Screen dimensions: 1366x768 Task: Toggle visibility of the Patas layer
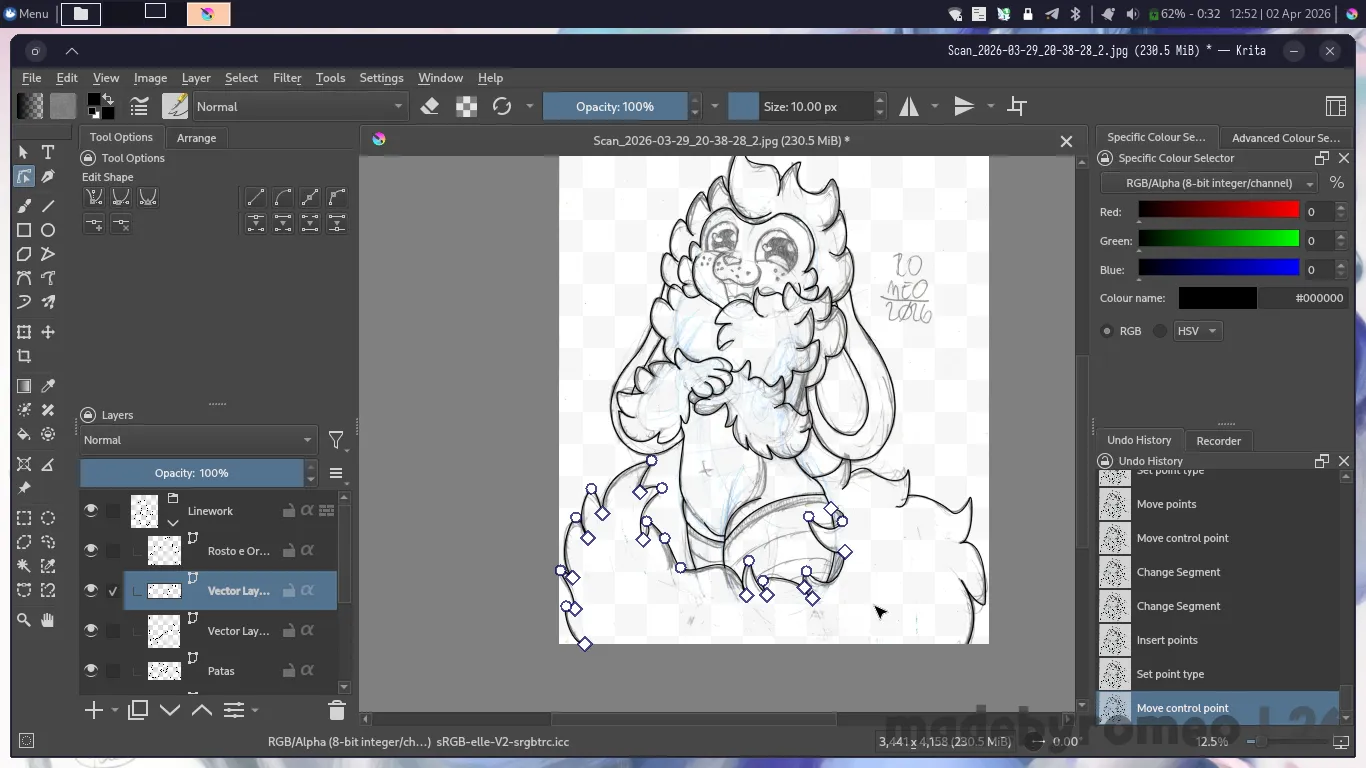tap(91, 671)
